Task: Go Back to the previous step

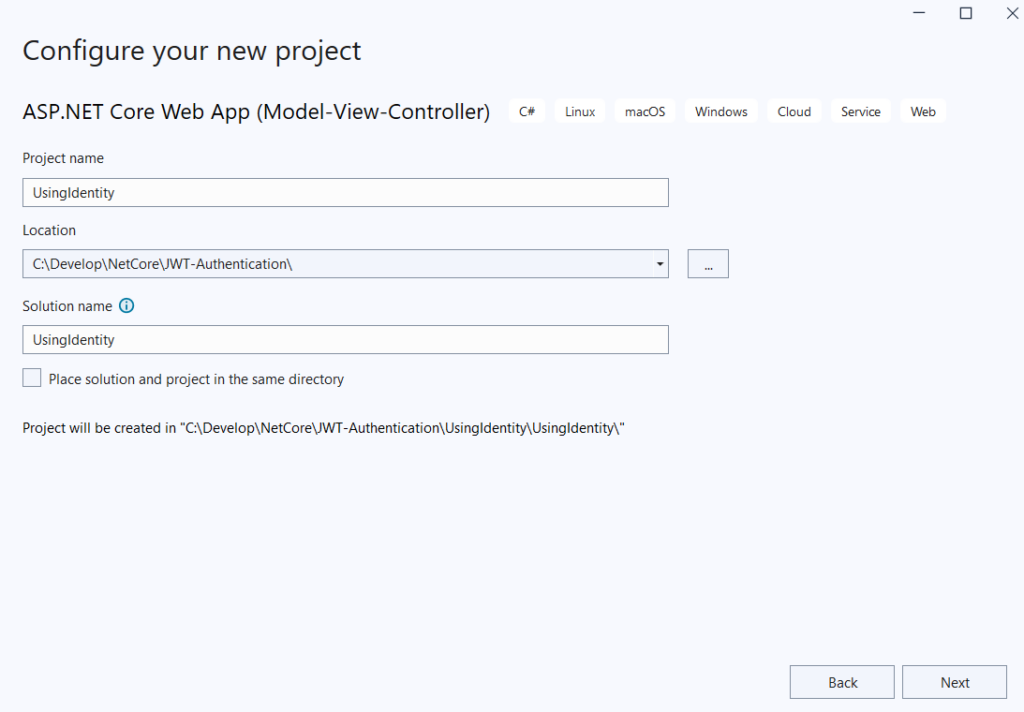Action: (842, 682)
